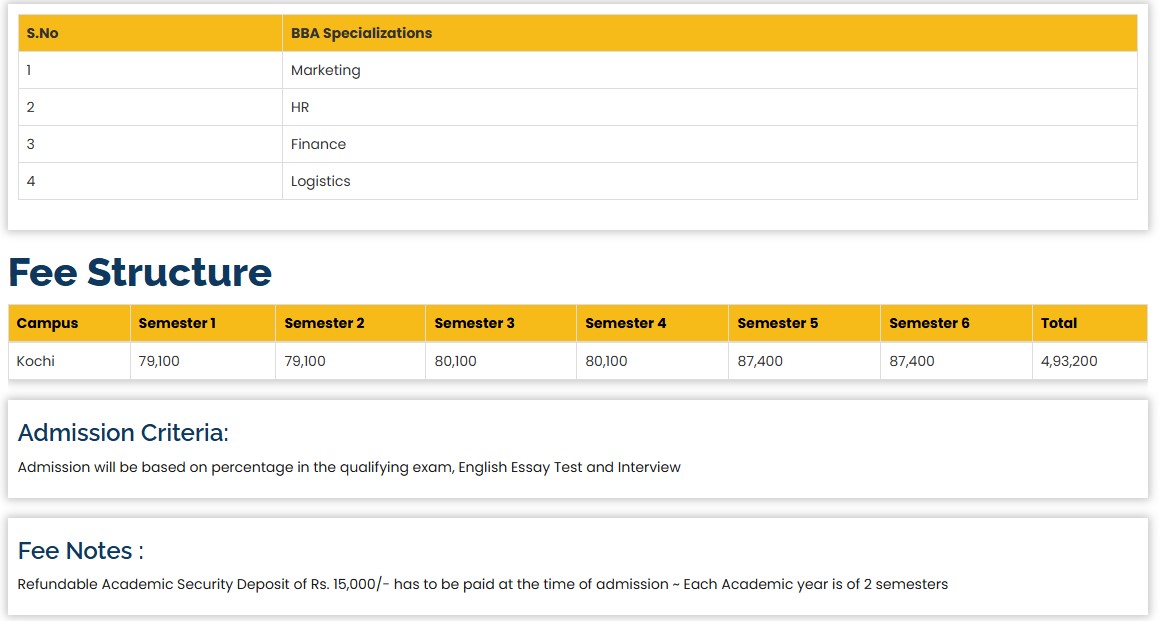The height and width of the screenshot is (621, 1160).
Task: Select the Logistics specialization cell
Action: tap(320, 181)
